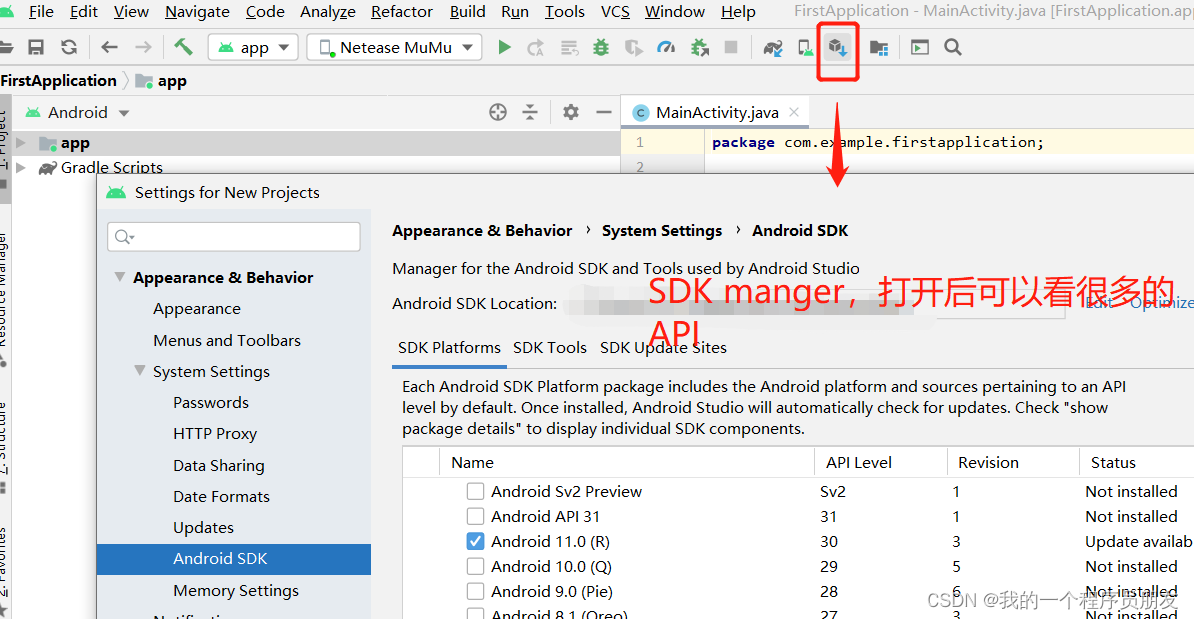Navigate back with the left arrow icon

coord(110,47)
